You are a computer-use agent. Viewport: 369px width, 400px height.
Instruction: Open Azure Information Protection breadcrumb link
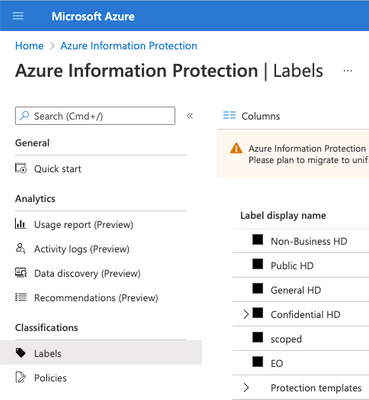pos(129,46)
